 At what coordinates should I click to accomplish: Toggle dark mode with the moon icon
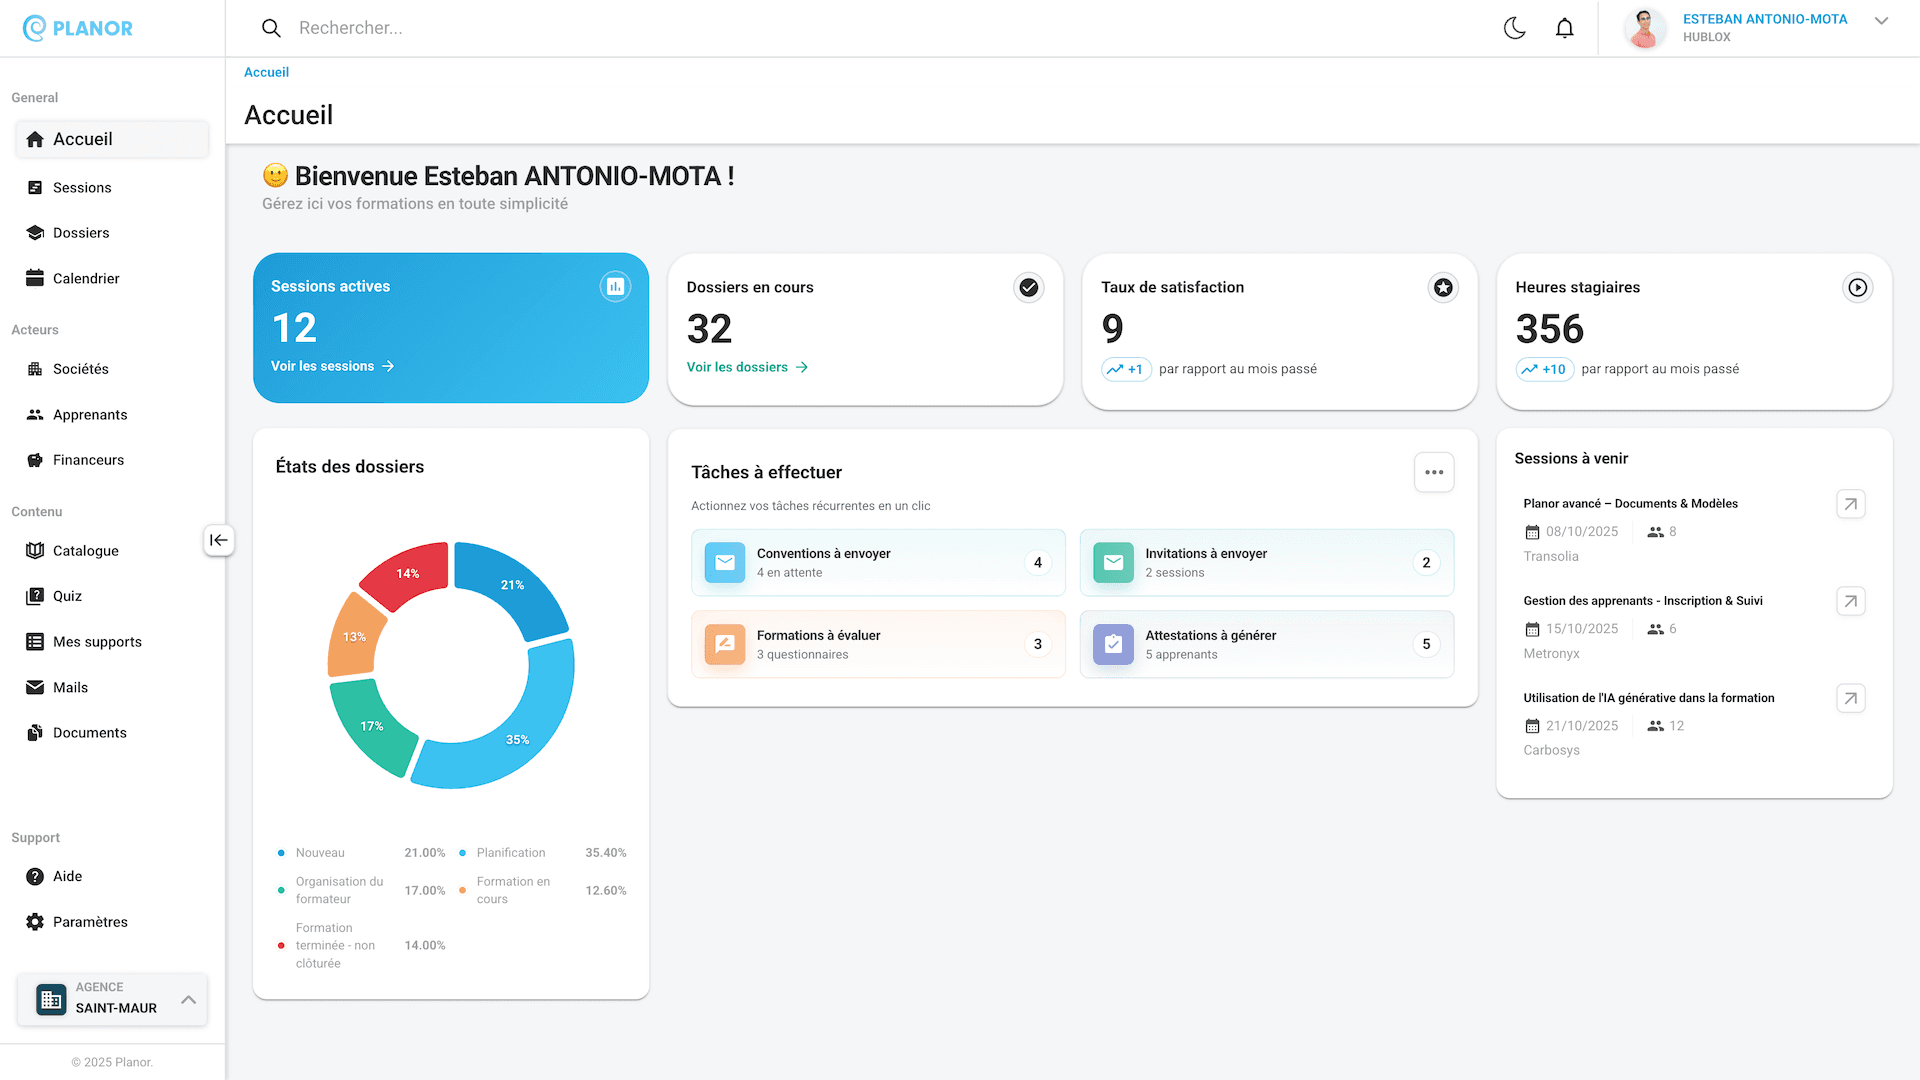(1514, 28)
